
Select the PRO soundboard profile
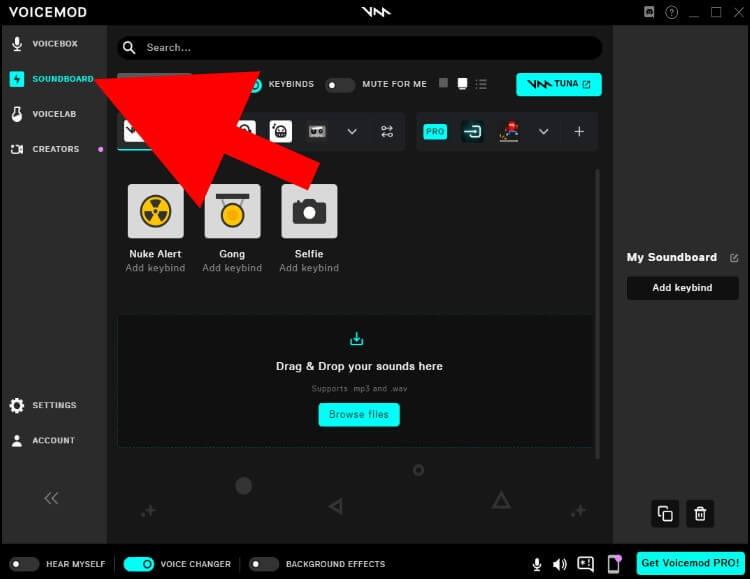click(x=435, y=132)
